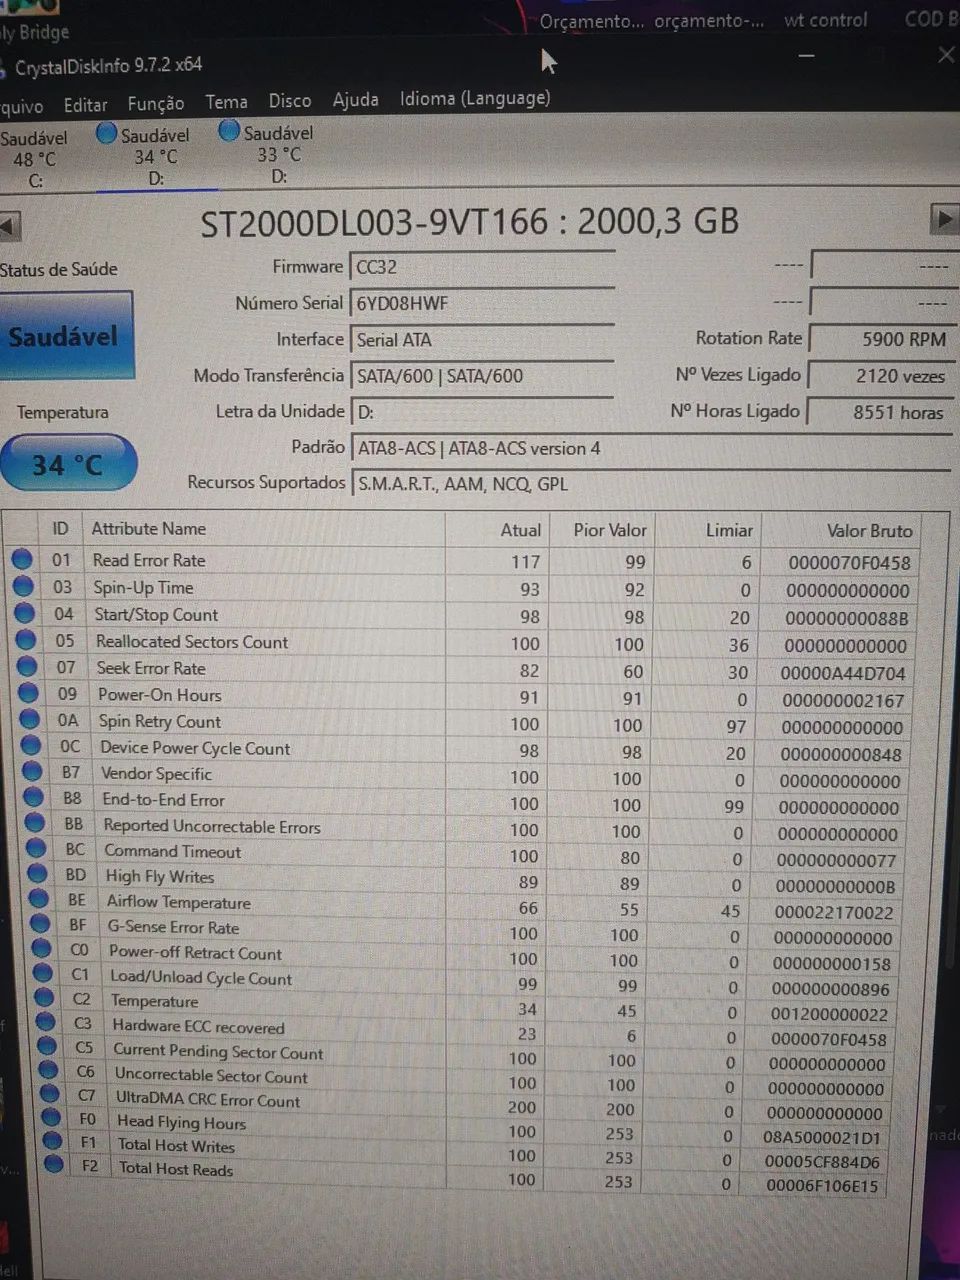This screenshot has width=960, height=1280.
Task: Click status circle of Spin-Up Time
Action: pos(24,587)
